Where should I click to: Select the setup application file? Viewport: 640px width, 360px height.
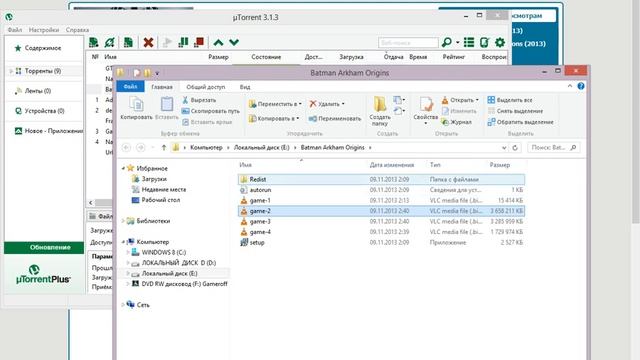click(381, 242)
